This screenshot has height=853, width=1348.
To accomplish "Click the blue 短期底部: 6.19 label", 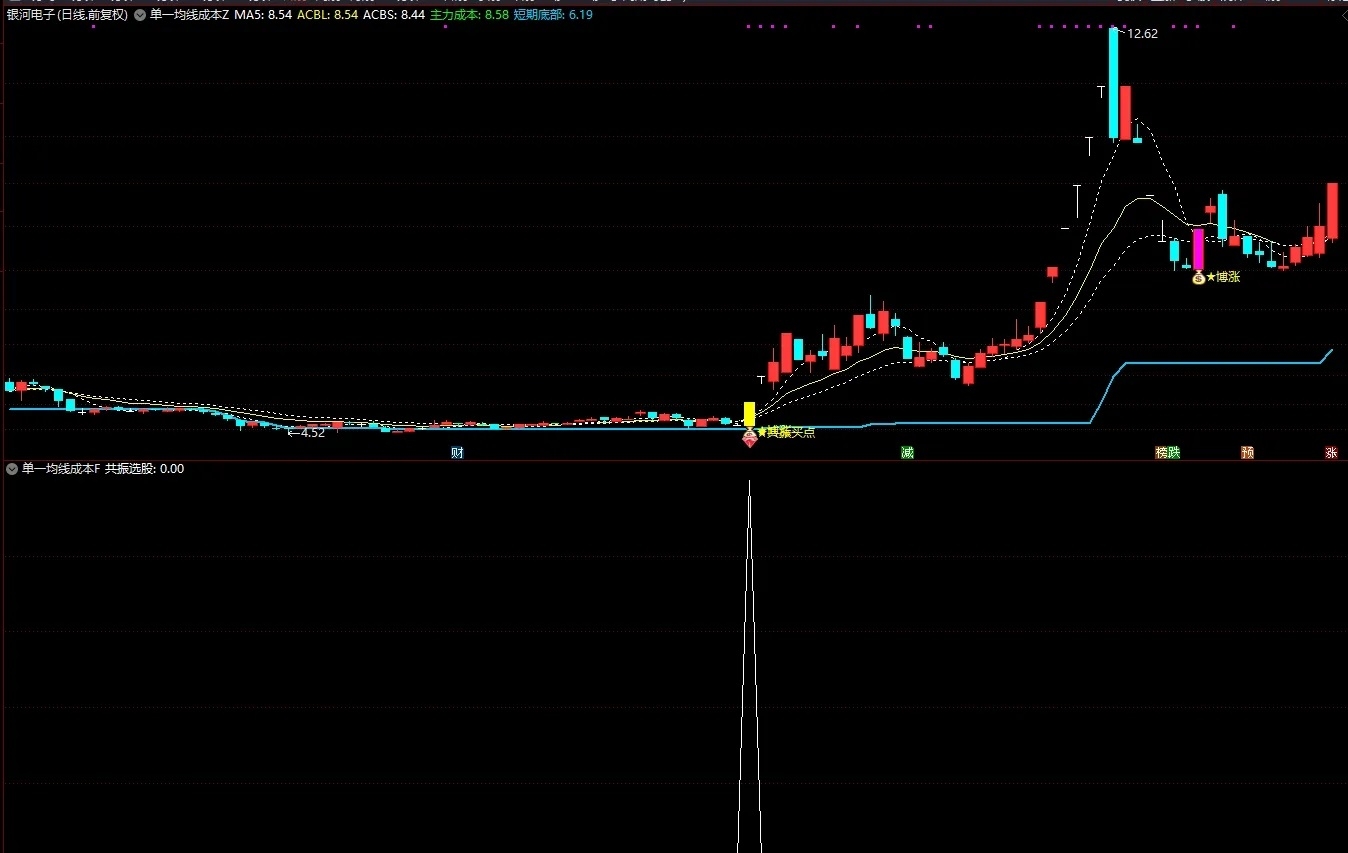I will tap(553, 15).
